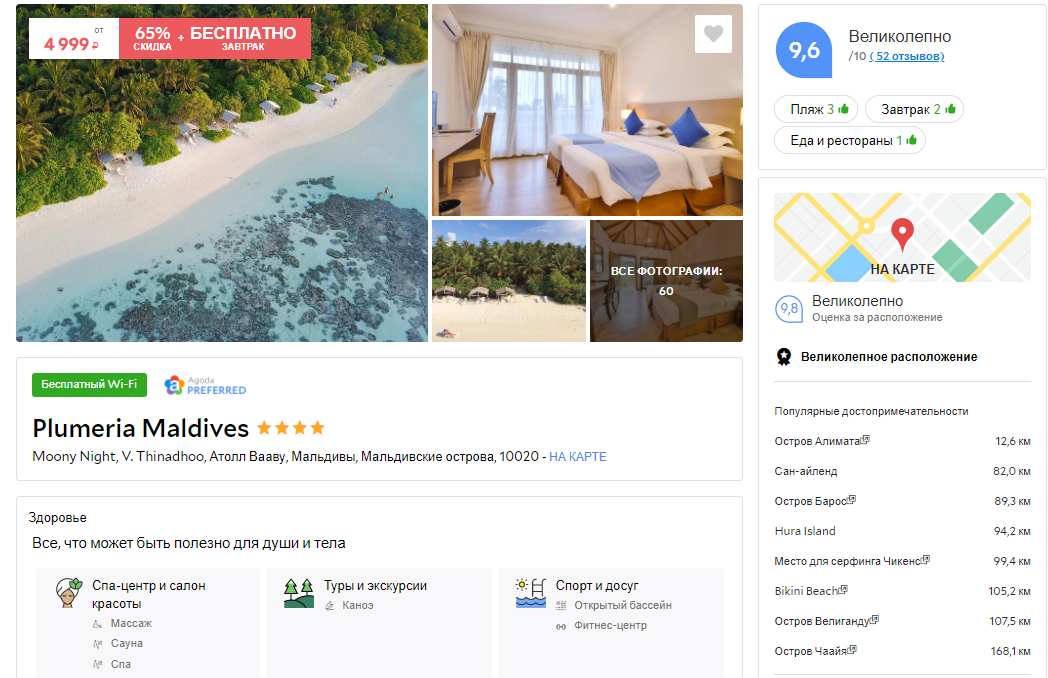Click the sport and leisure pool icon
The height and width of the screenshot is (678, 1048).
pyautogui.click(x=531, y=593)
